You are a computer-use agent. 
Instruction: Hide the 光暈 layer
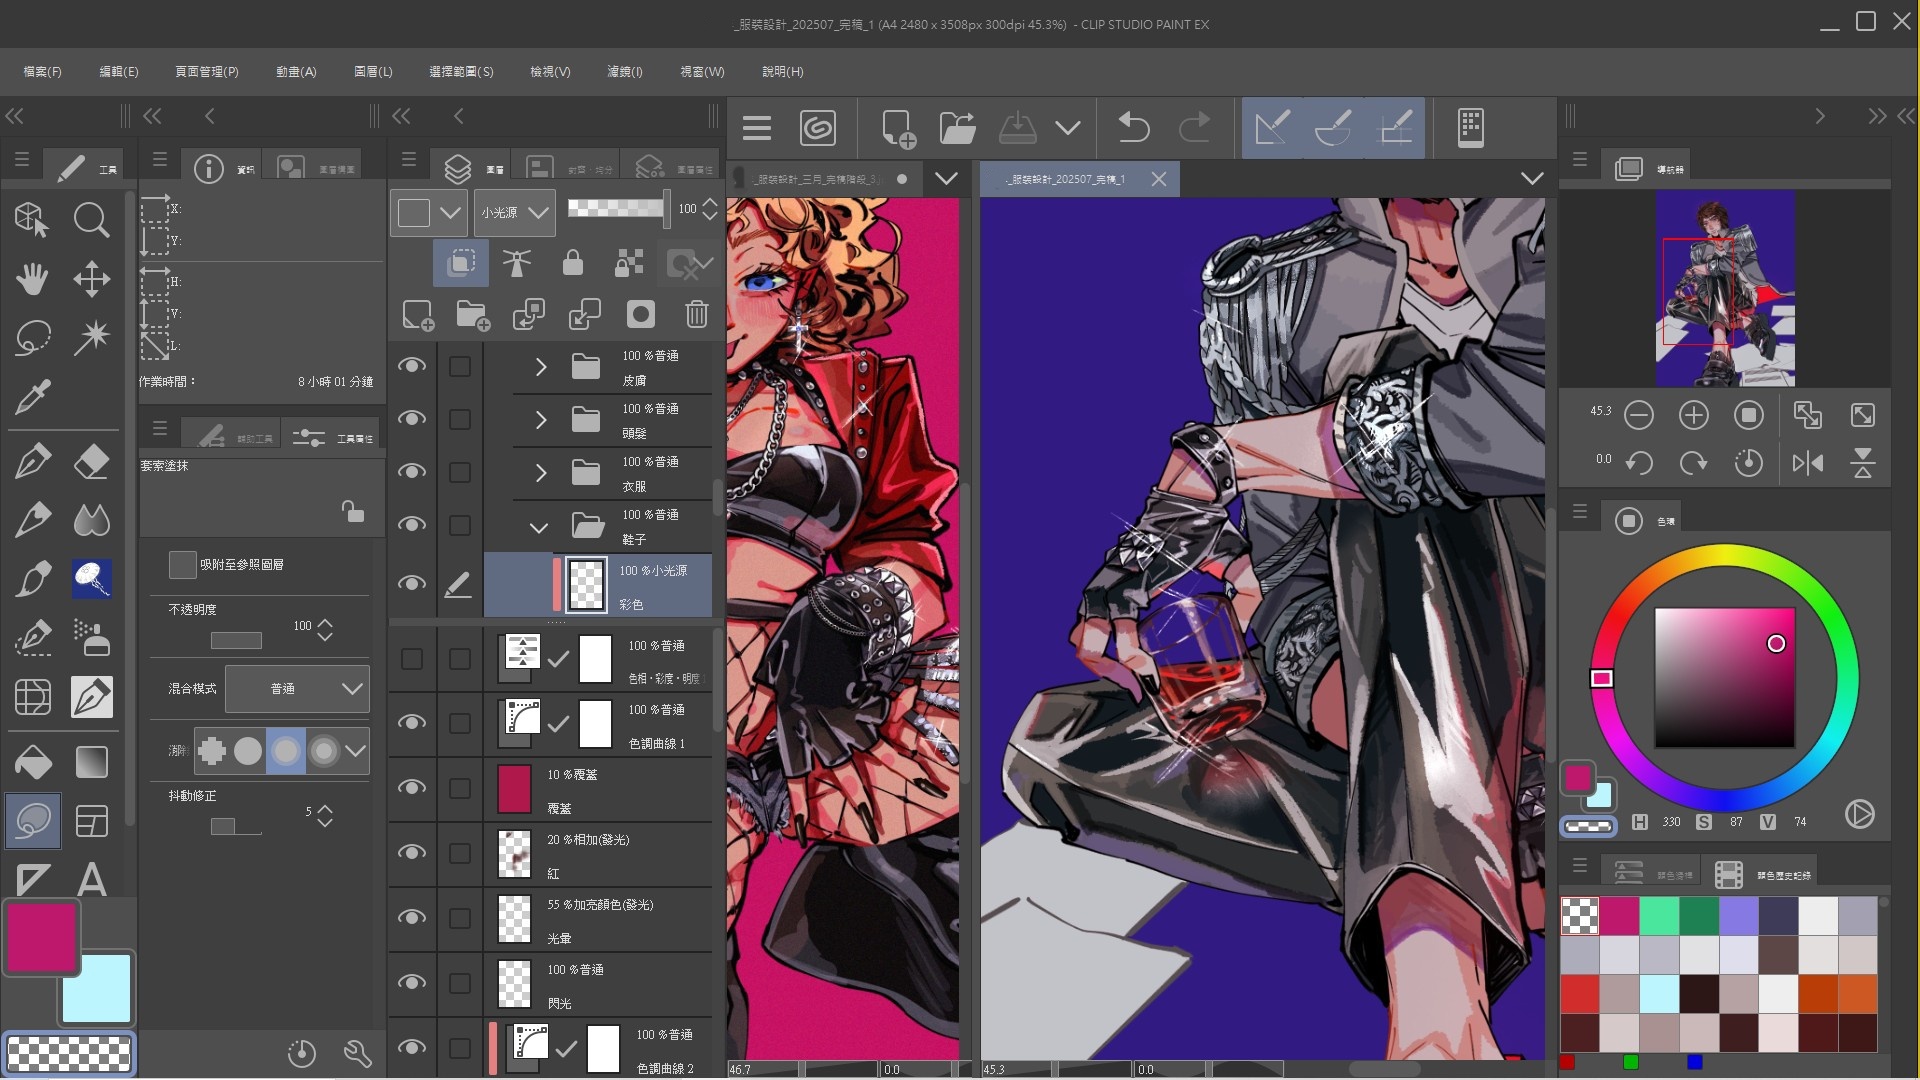[x=412, y=918]
